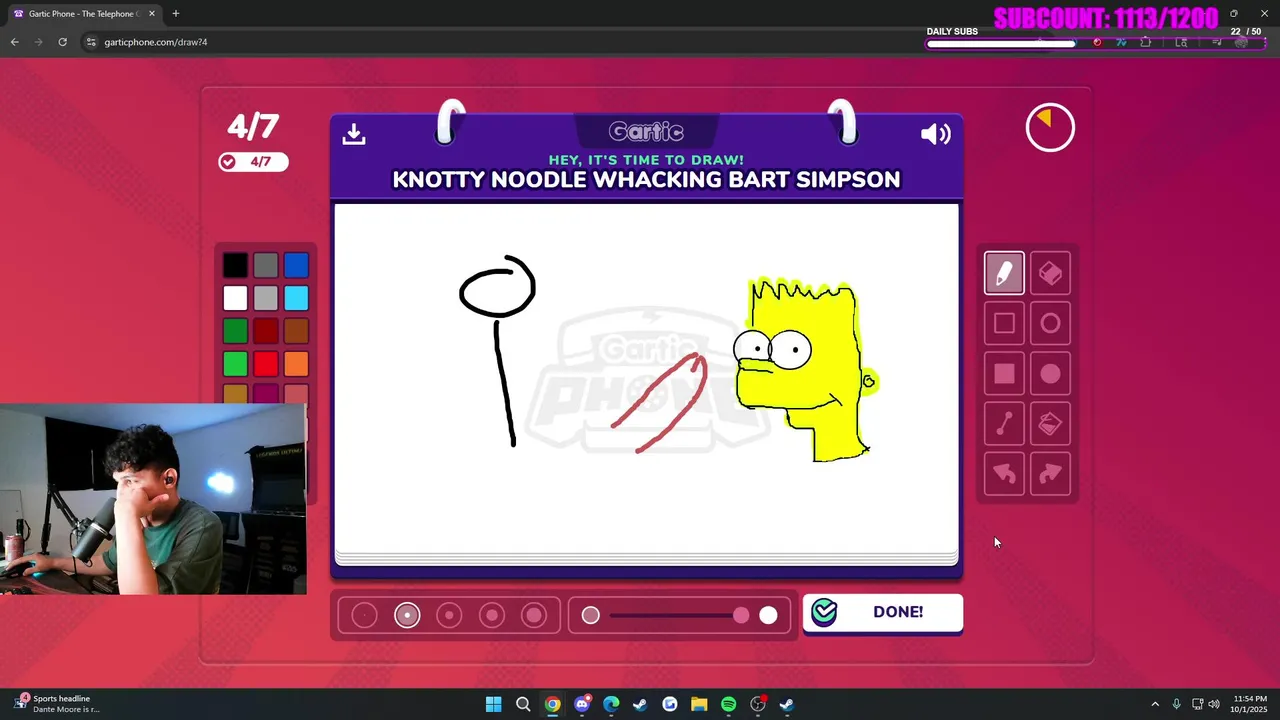
Task: Choose the empty rectangle shape tool
Action: pos(1004,323)
